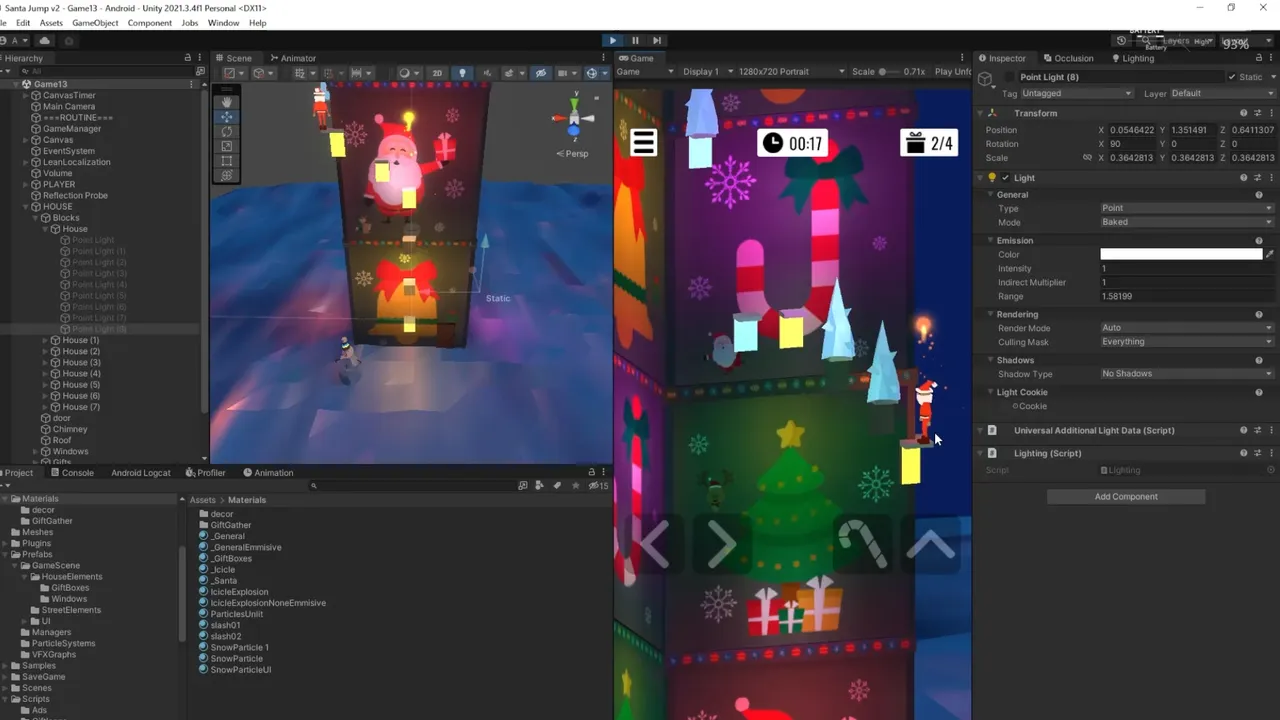1280x720 pixels.
Task: Open the Component menu
Action: tap(149, 23)
